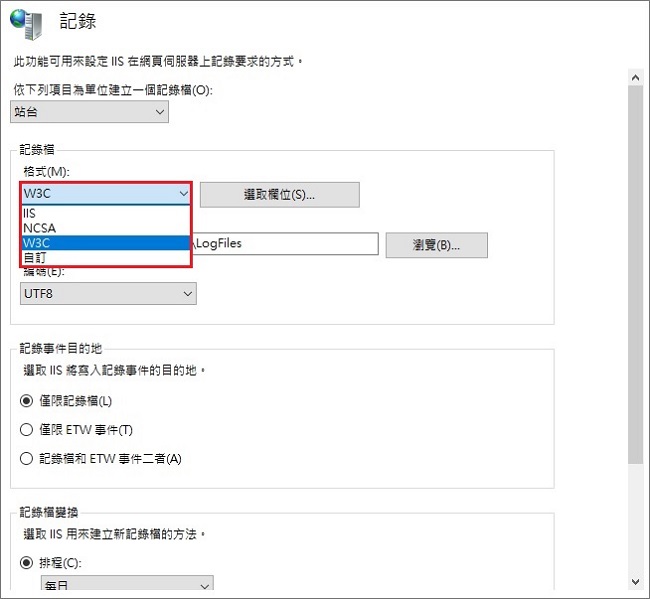Click the 瀏覽 browse button
The height and width of the screenshot is (599, 650).
(435, 244)
